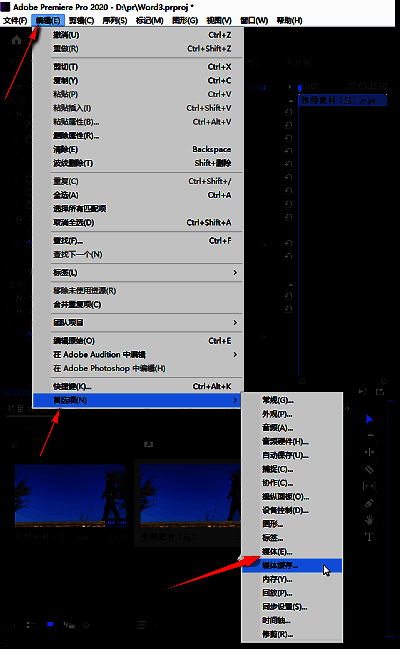Choose 查找(F)... in Edit menu

tap(138, 241)
